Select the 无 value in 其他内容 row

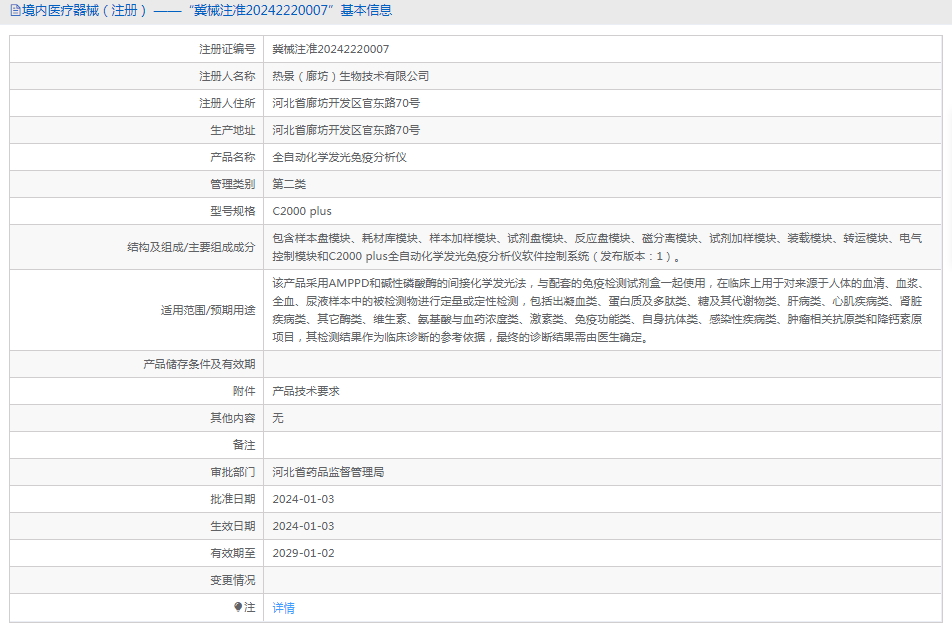coord(277,418)
